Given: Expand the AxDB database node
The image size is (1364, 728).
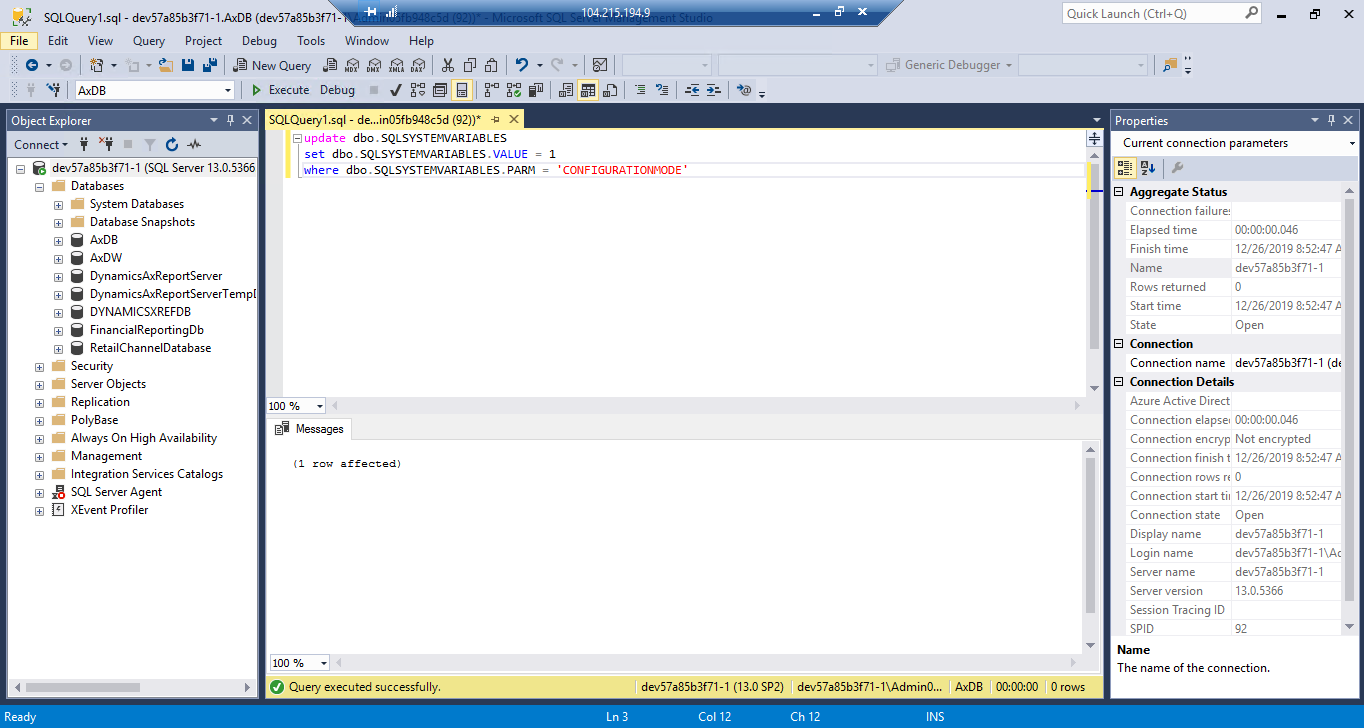Looking at the screenshot, I should point(59,240).
